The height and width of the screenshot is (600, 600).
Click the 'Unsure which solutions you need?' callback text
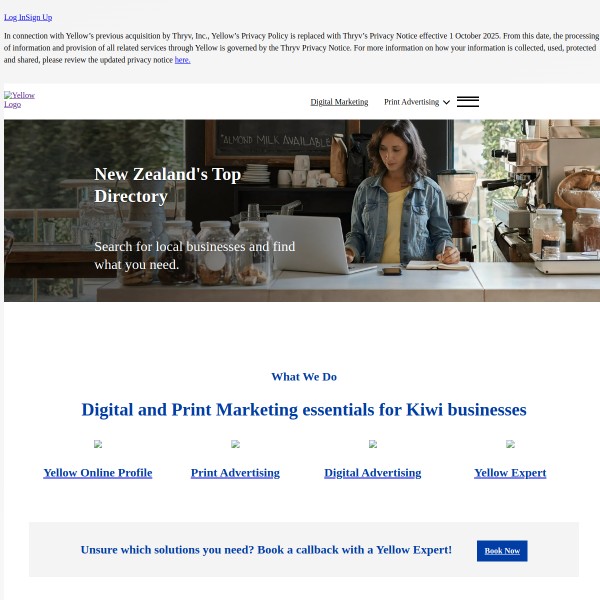[x=266, y=550]
